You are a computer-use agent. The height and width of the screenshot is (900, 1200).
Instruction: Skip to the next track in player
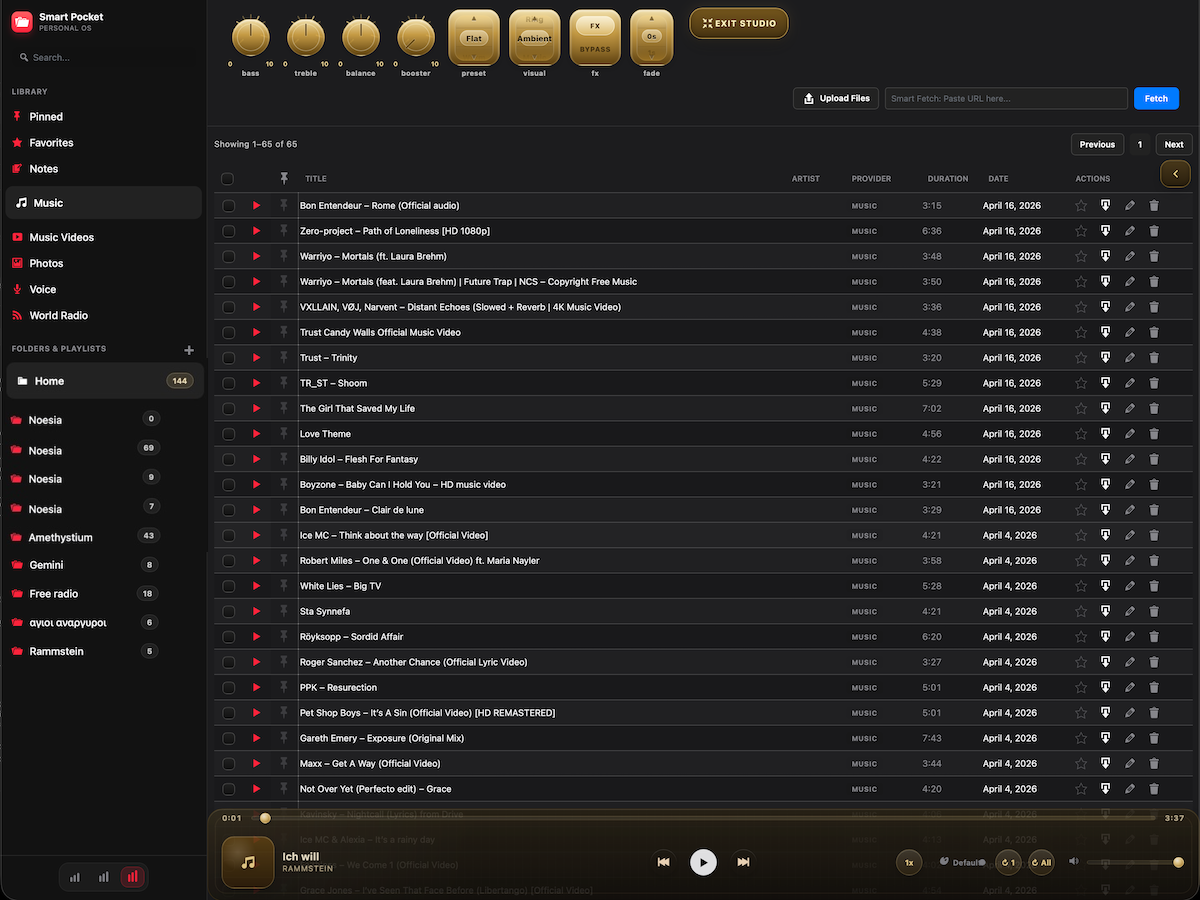point(743,862)
